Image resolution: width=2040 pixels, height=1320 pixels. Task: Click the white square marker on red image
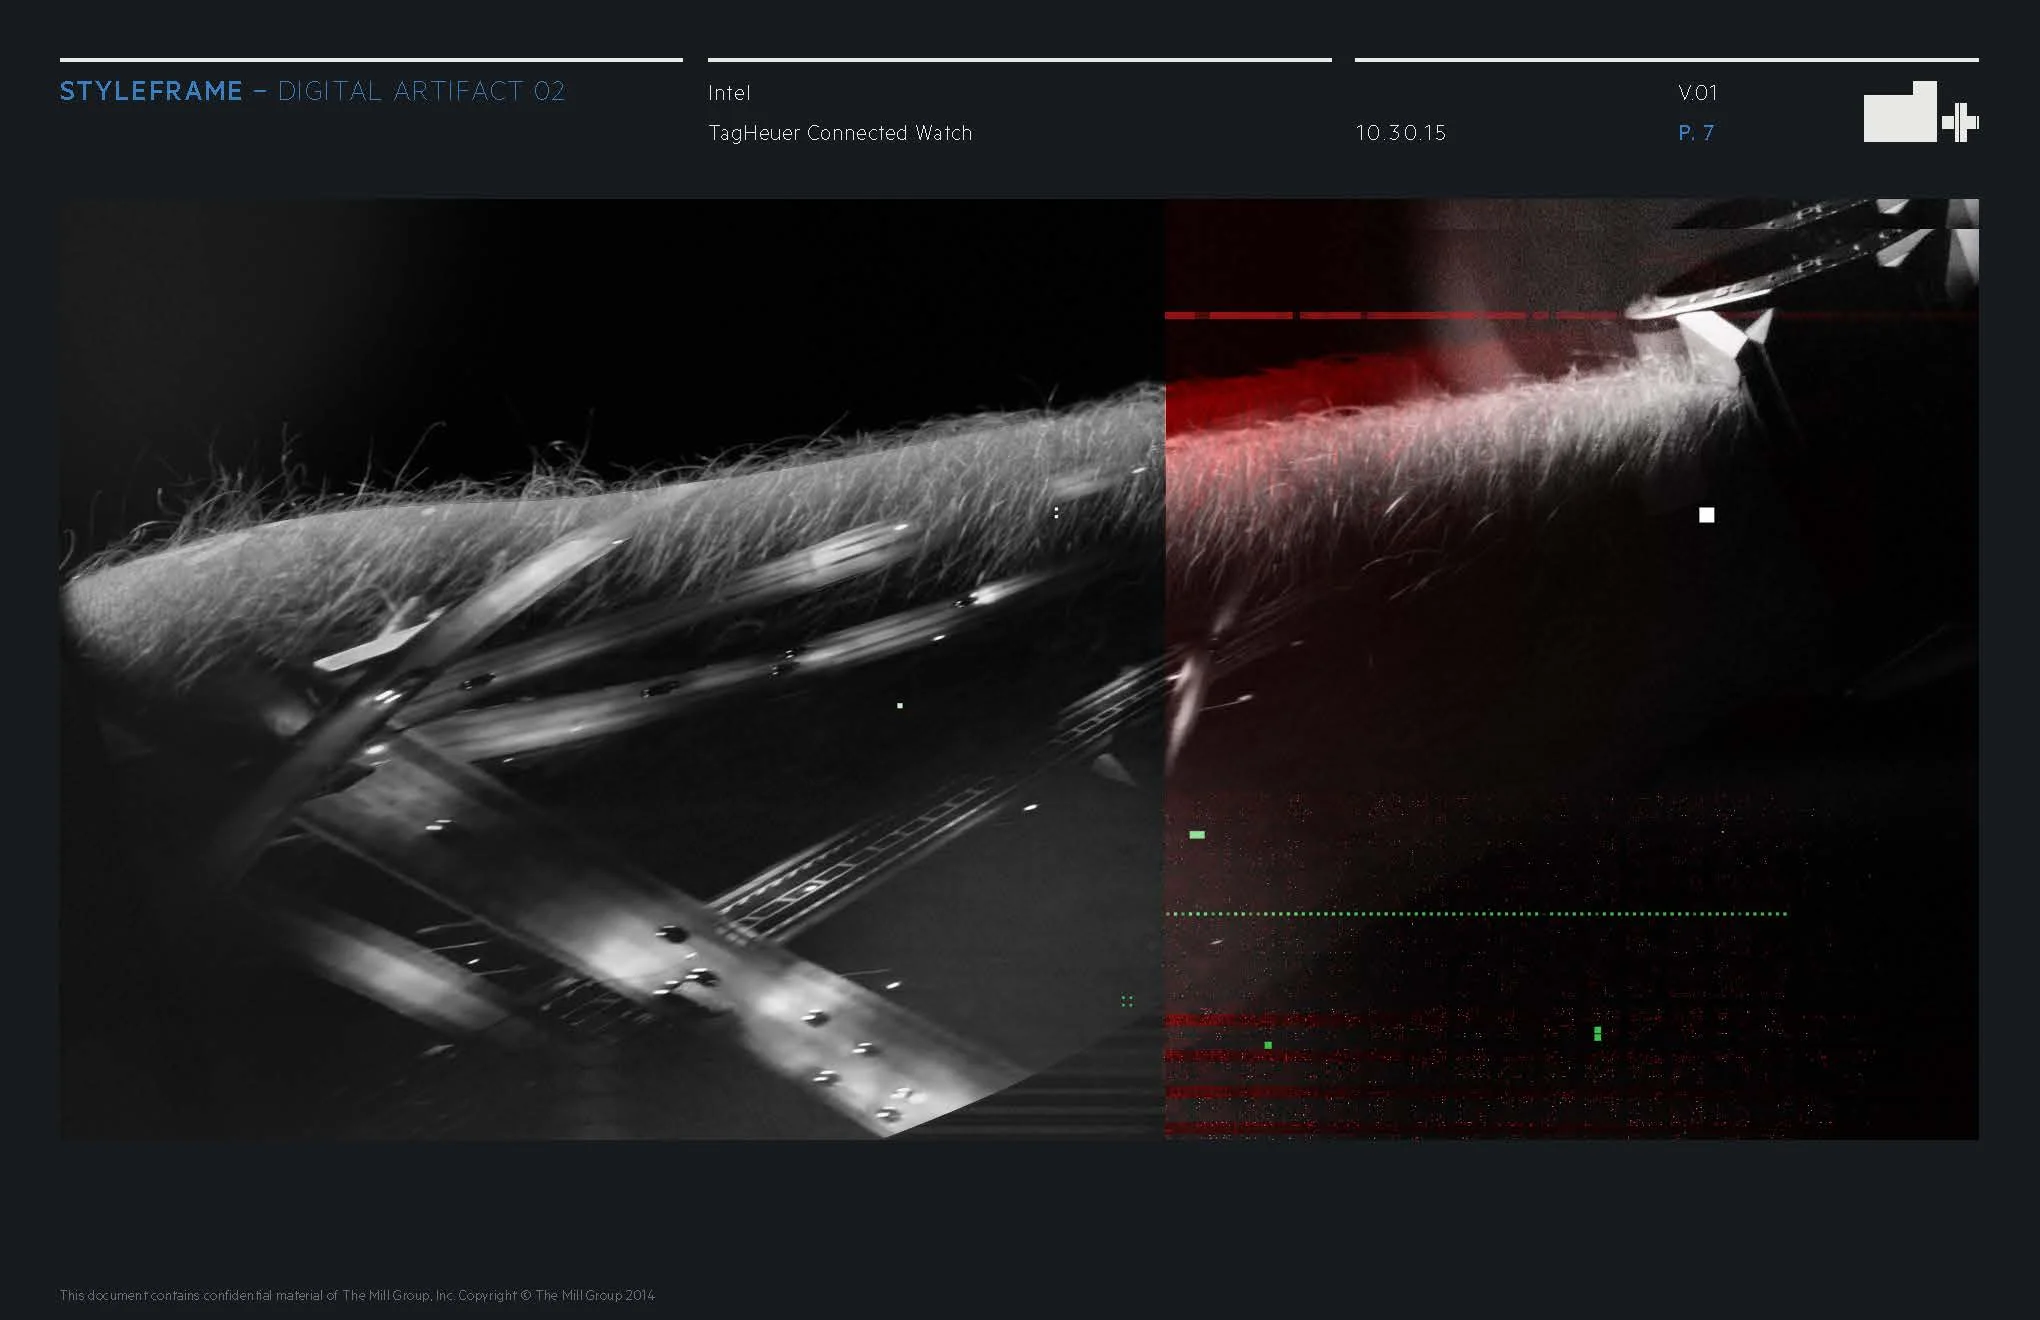coord(1706,515)
